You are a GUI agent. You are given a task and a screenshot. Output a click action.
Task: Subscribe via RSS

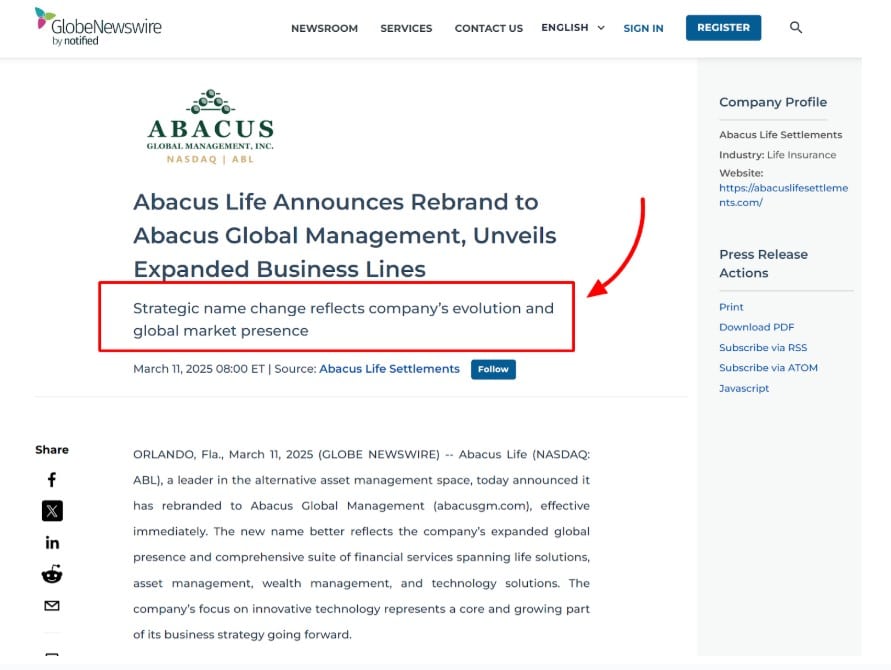763,348
